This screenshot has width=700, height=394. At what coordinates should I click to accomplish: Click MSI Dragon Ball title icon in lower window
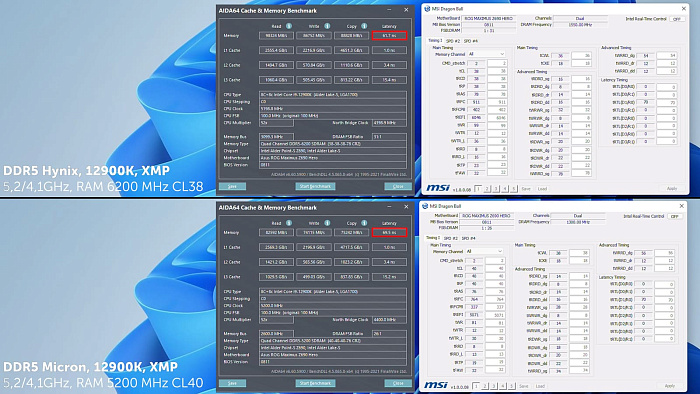click(425, 206)
